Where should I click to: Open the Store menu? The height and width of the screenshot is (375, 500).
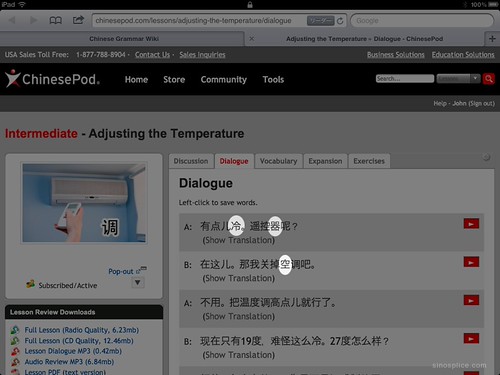174,80
